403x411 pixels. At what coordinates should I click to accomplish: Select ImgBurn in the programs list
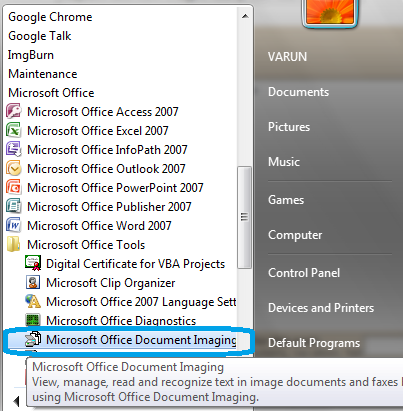[x=31, y=55]
